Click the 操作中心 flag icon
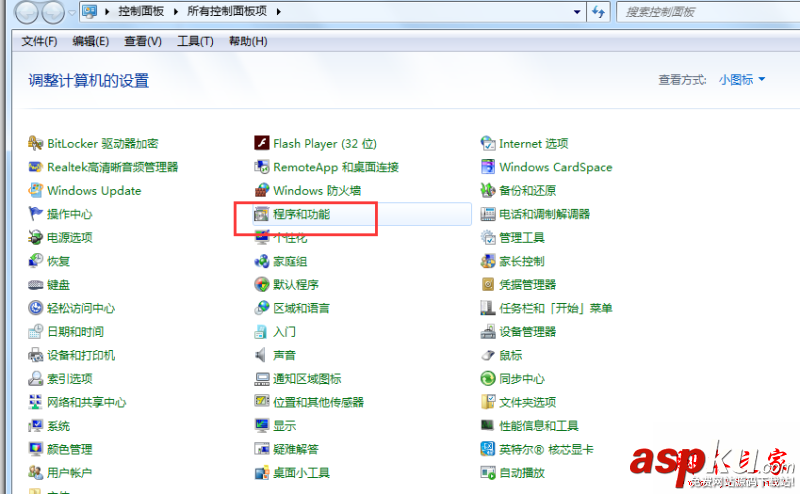This screenshot has width=800, height=494. 35,214
